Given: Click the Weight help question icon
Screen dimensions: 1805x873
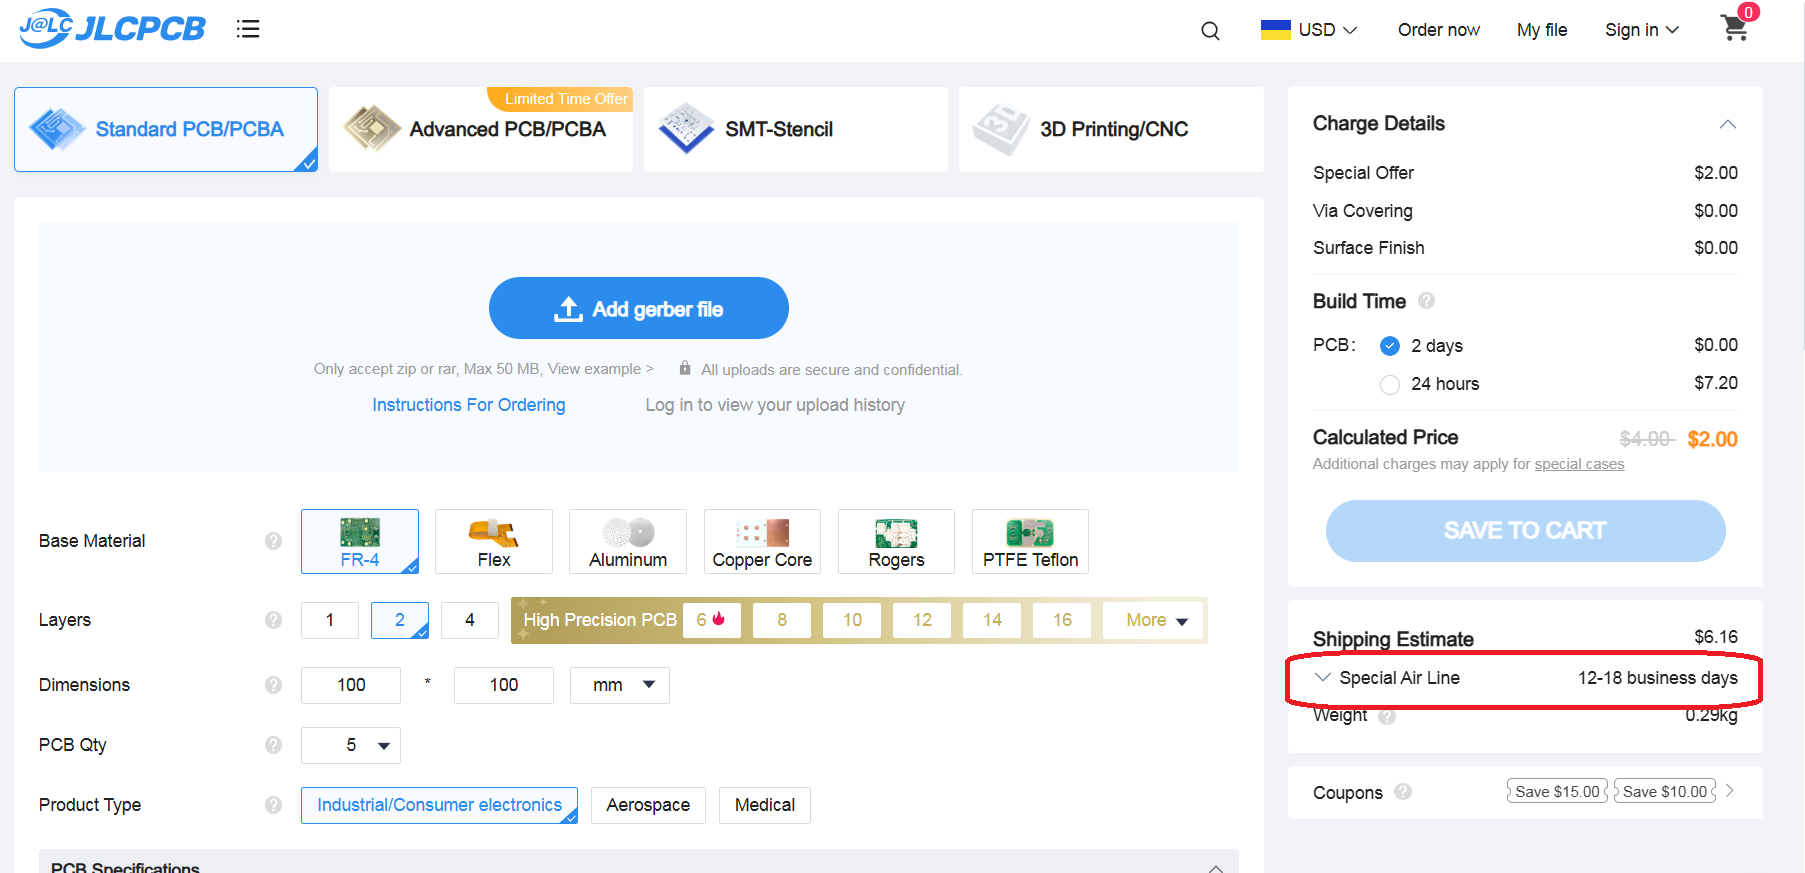Looking at the screenshot, I should (x=1387, y=716).
